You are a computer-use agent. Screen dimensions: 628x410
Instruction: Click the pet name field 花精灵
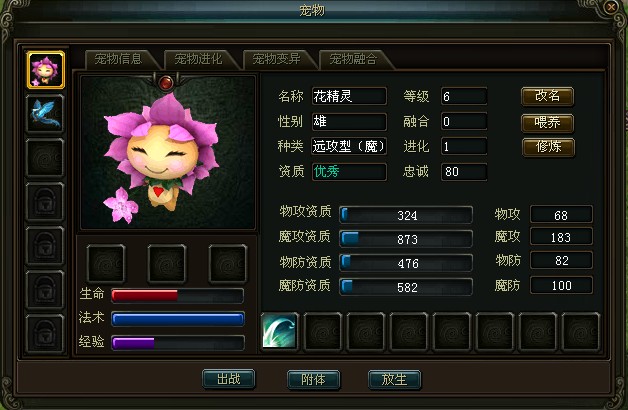[349, 96]
